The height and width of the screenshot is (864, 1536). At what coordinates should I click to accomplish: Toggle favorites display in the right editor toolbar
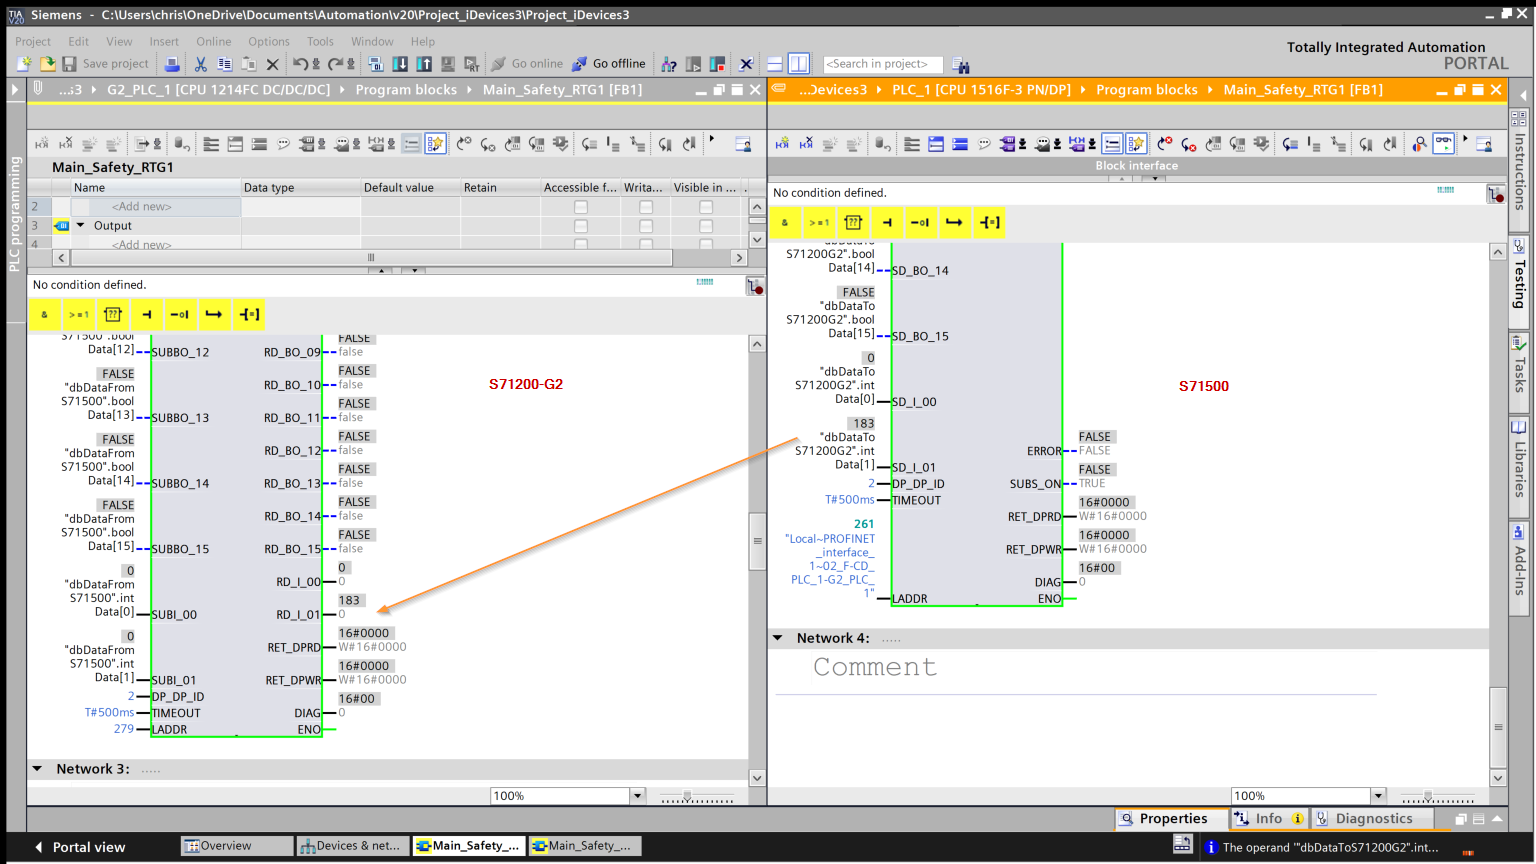point(1136,144)
